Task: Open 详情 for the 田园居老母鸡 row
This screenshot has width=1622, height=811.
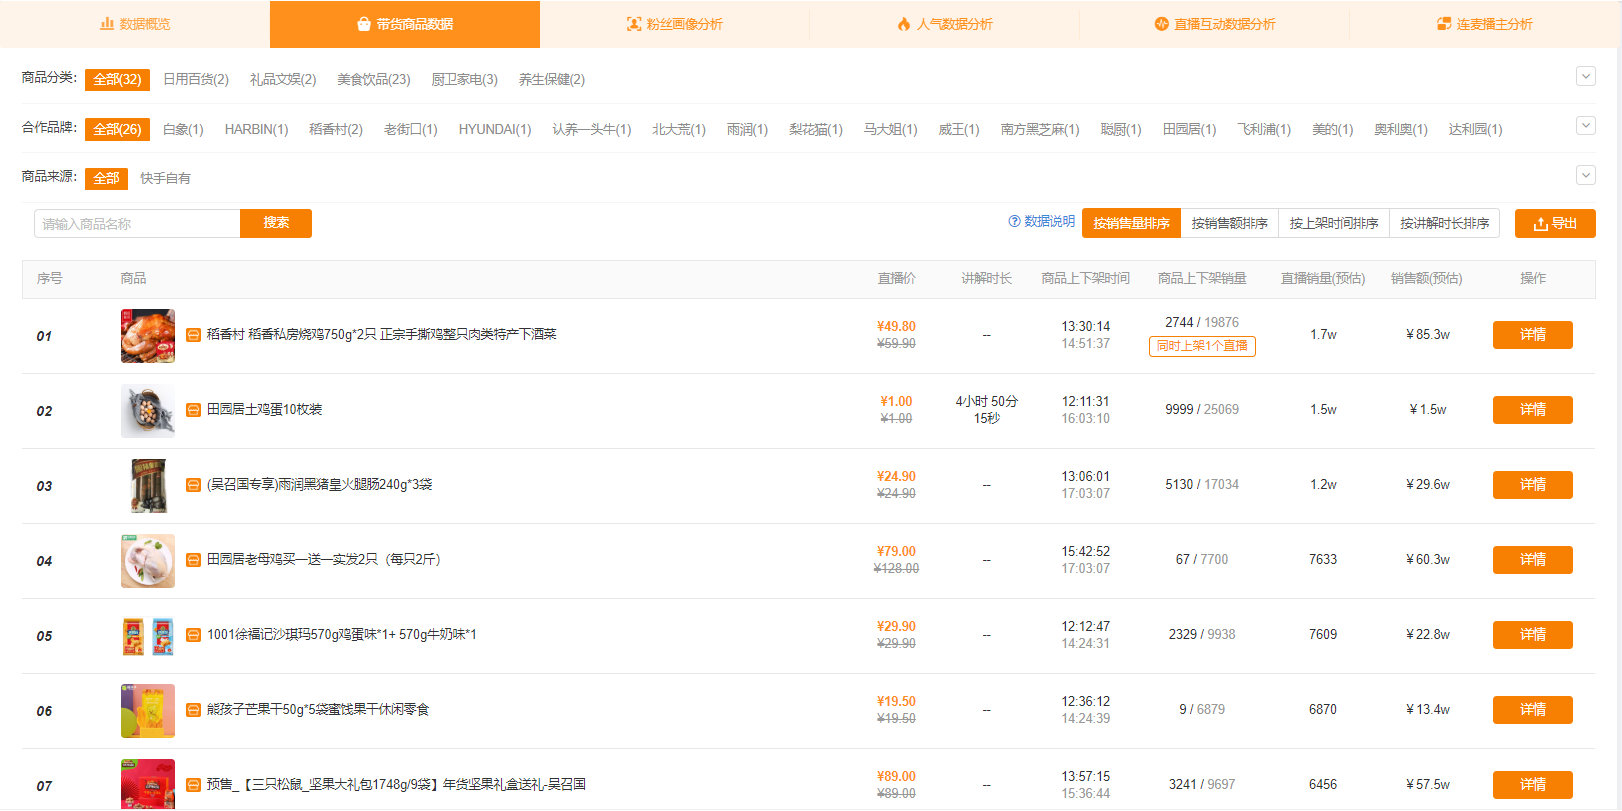Action: (1532, 560)
